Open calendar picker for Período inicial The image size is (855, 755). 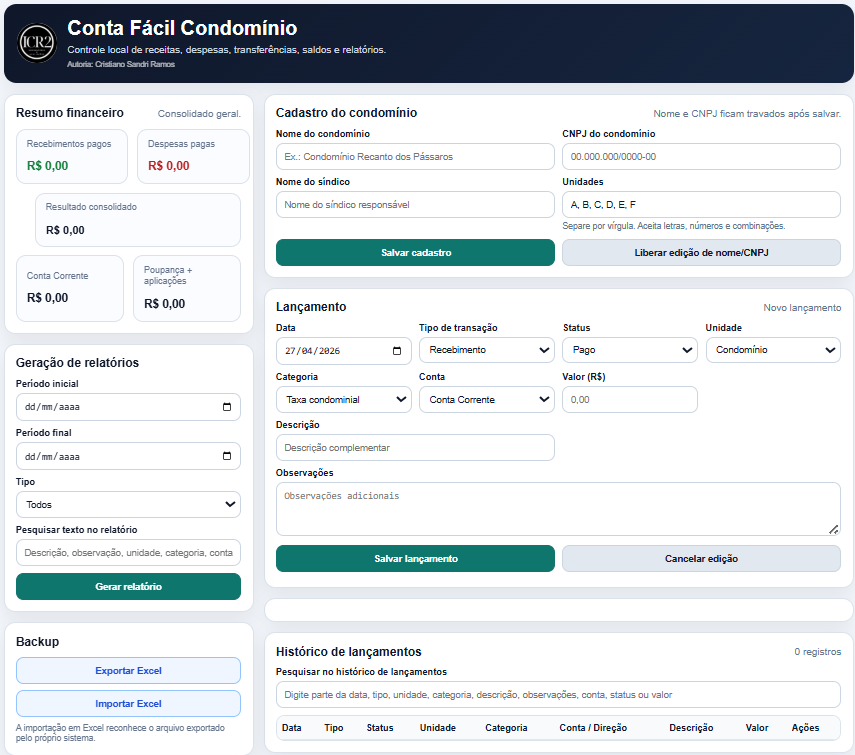[227, 407]
